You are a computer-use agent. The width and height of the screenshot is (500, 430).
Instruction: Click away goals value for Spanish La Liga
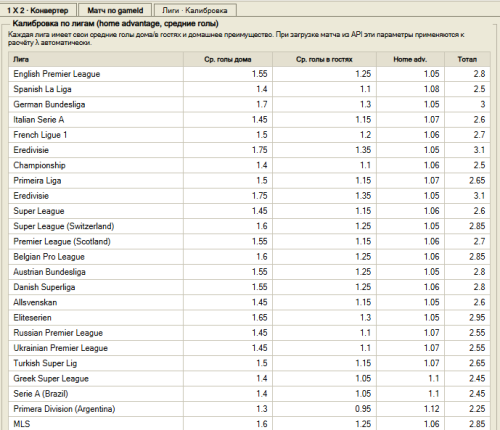coord(325,89)
